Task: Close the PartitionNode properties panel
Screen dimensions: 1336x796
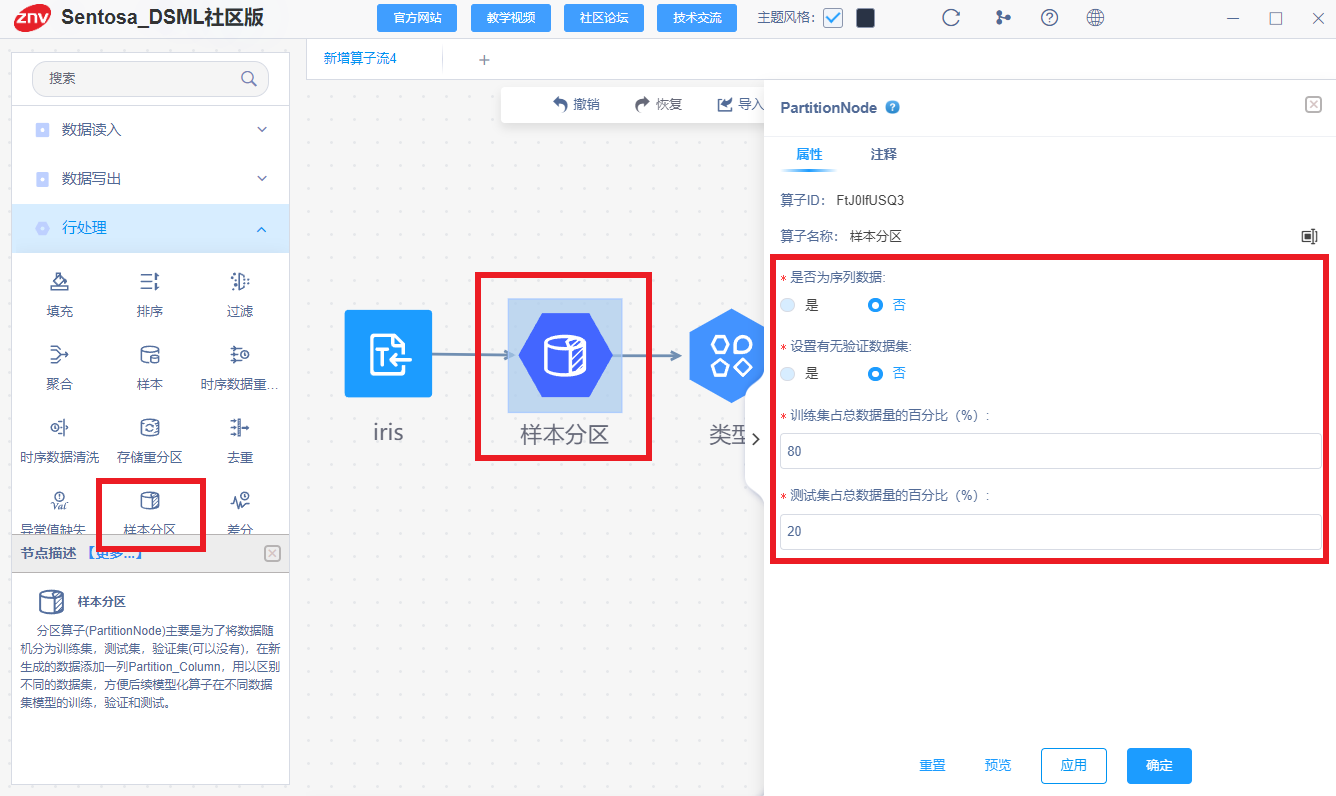Action: pos(1313,104)
